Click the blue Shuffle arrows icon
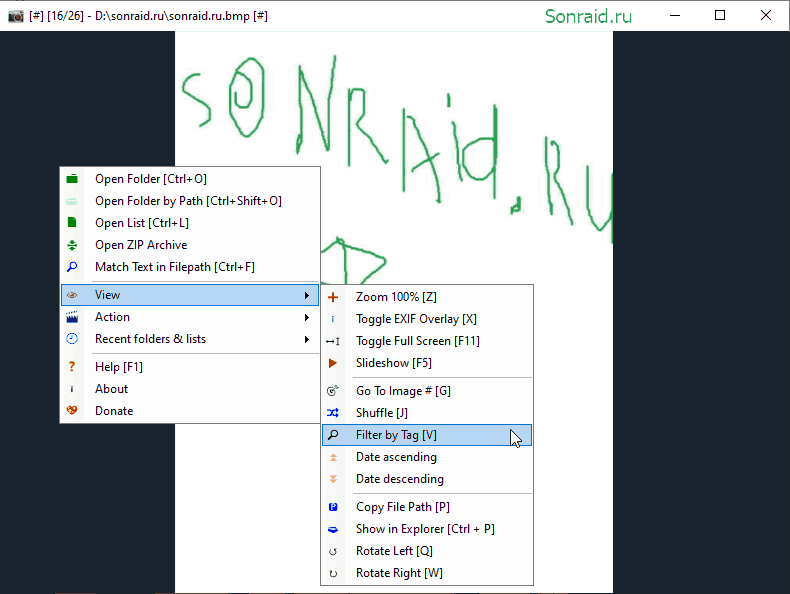Viewport: 790px width, 594px height. (x=333, y=413)
